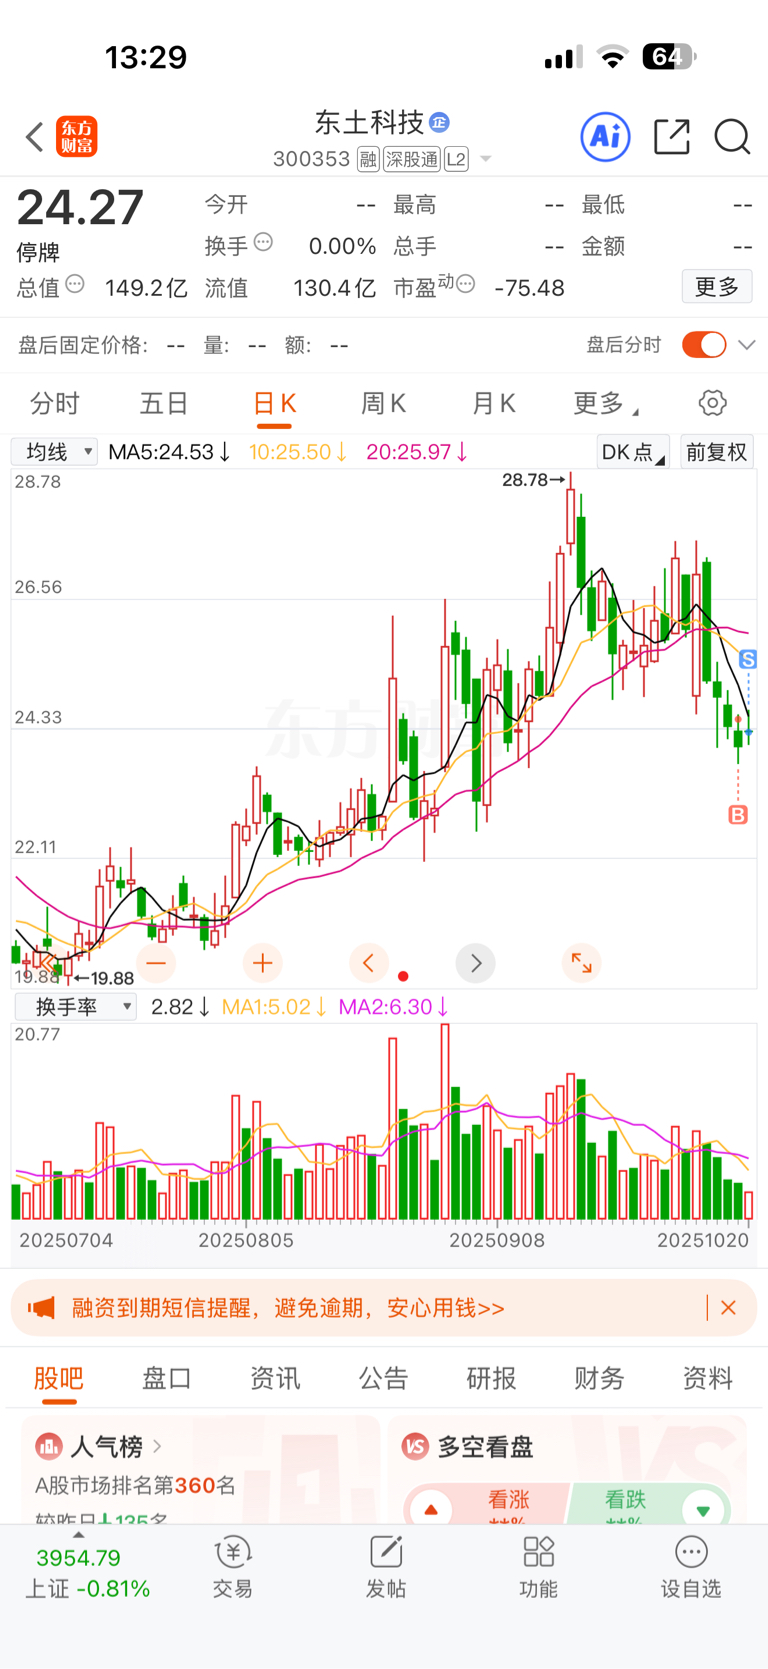Select the 日K chart tab
Image resolution: width=768 pixels, height=1669 pixels.
(274, 404)
